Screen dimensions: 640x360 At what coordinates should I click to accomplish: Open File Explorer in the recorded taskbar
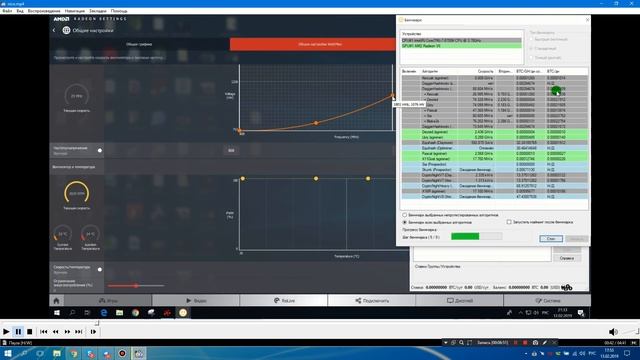point(119,313)
